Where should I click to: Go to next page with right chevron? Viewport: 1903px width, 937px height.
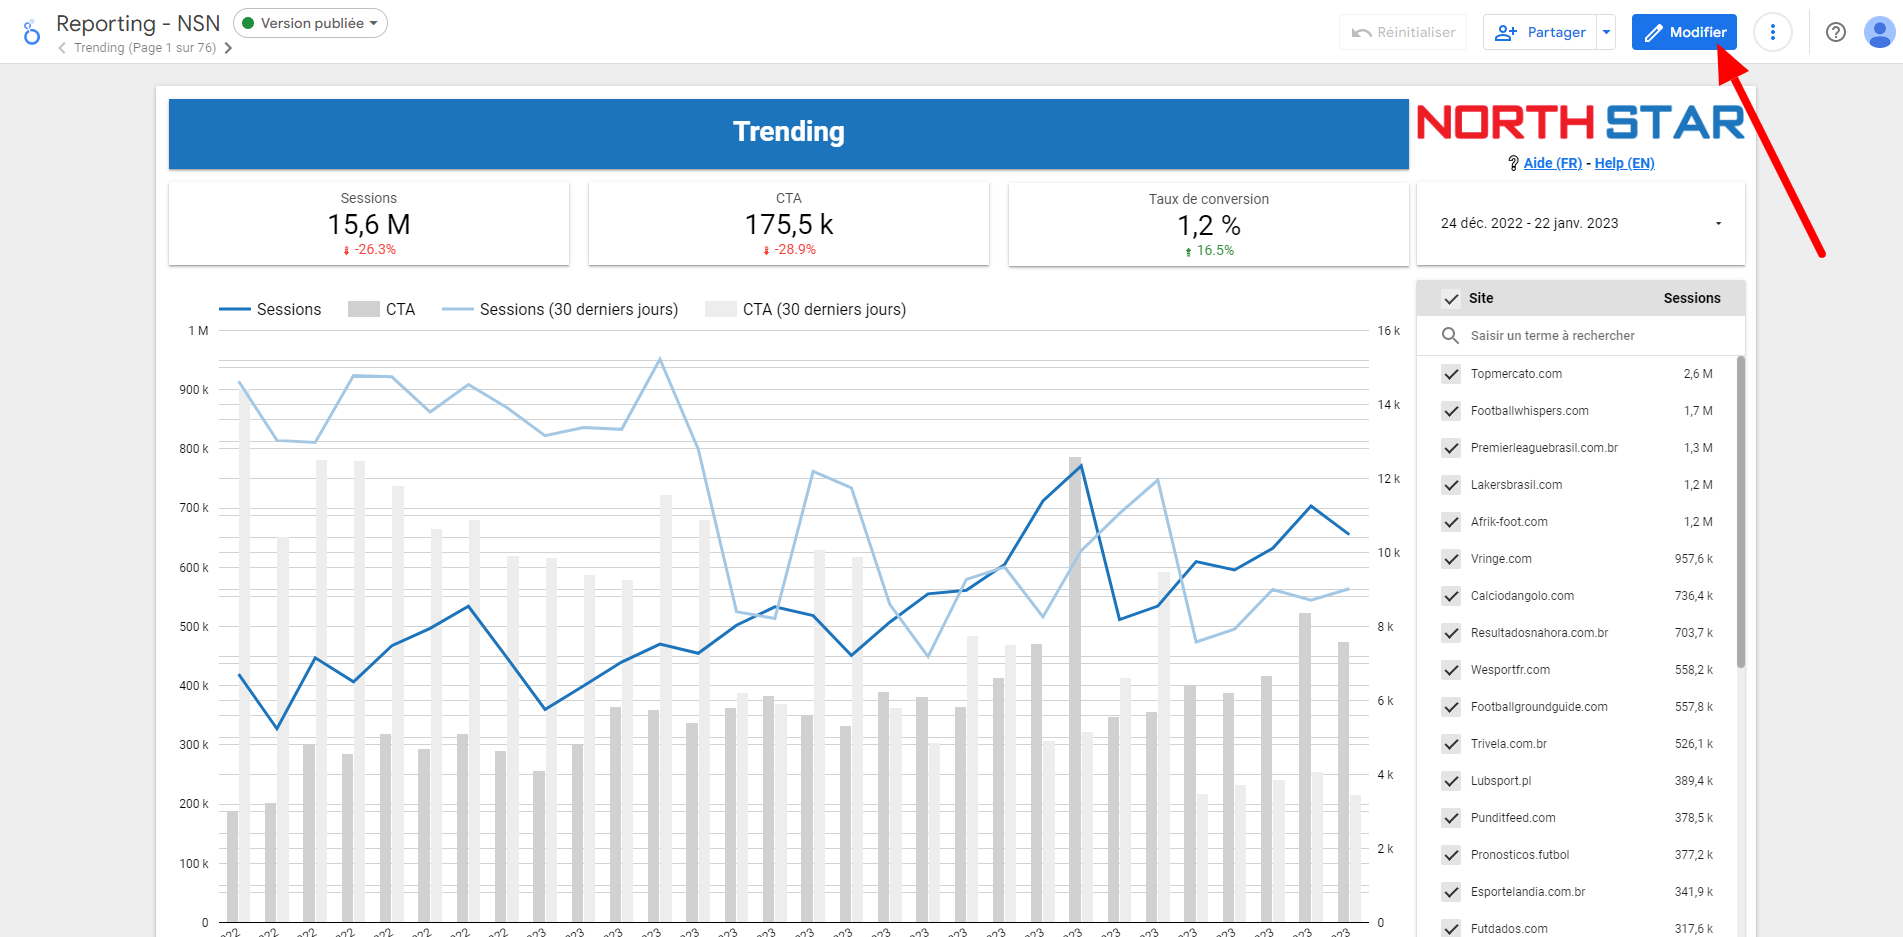click(x=228, y=48)
